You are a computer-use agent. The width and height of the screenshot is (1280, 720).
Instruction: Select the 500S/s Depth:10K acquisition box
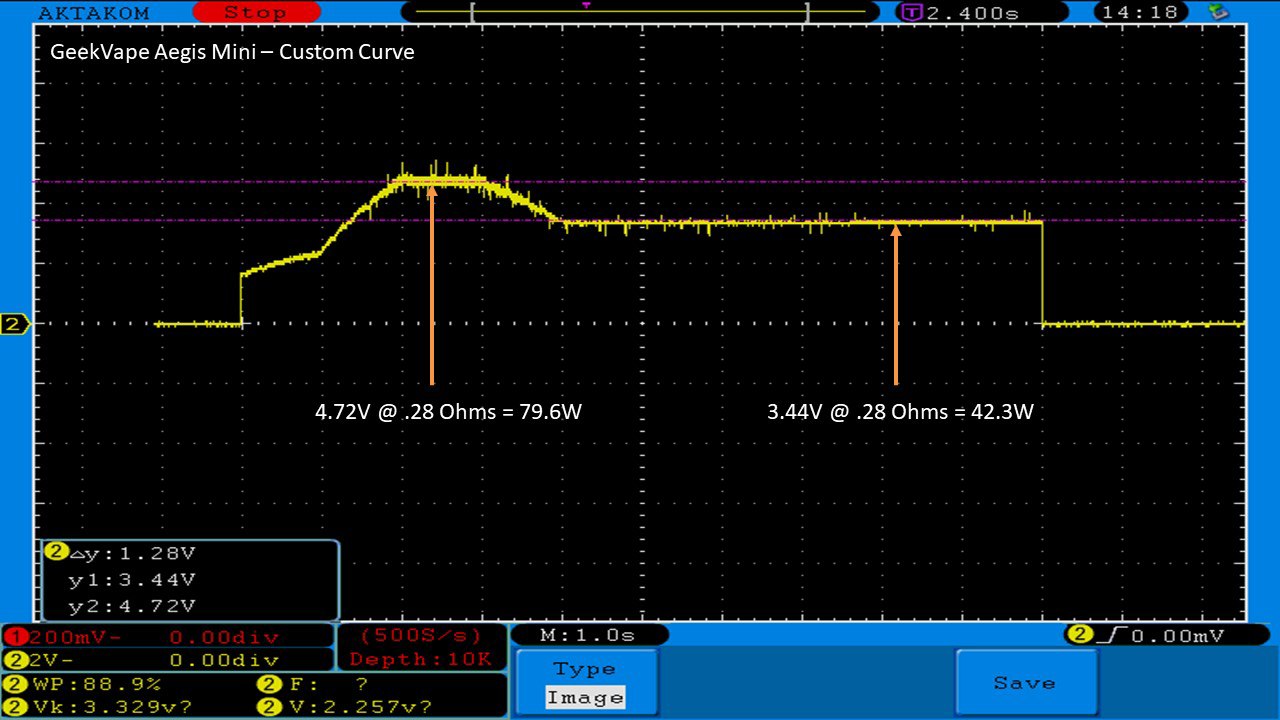pyautogui.click(x=421, y=648)
